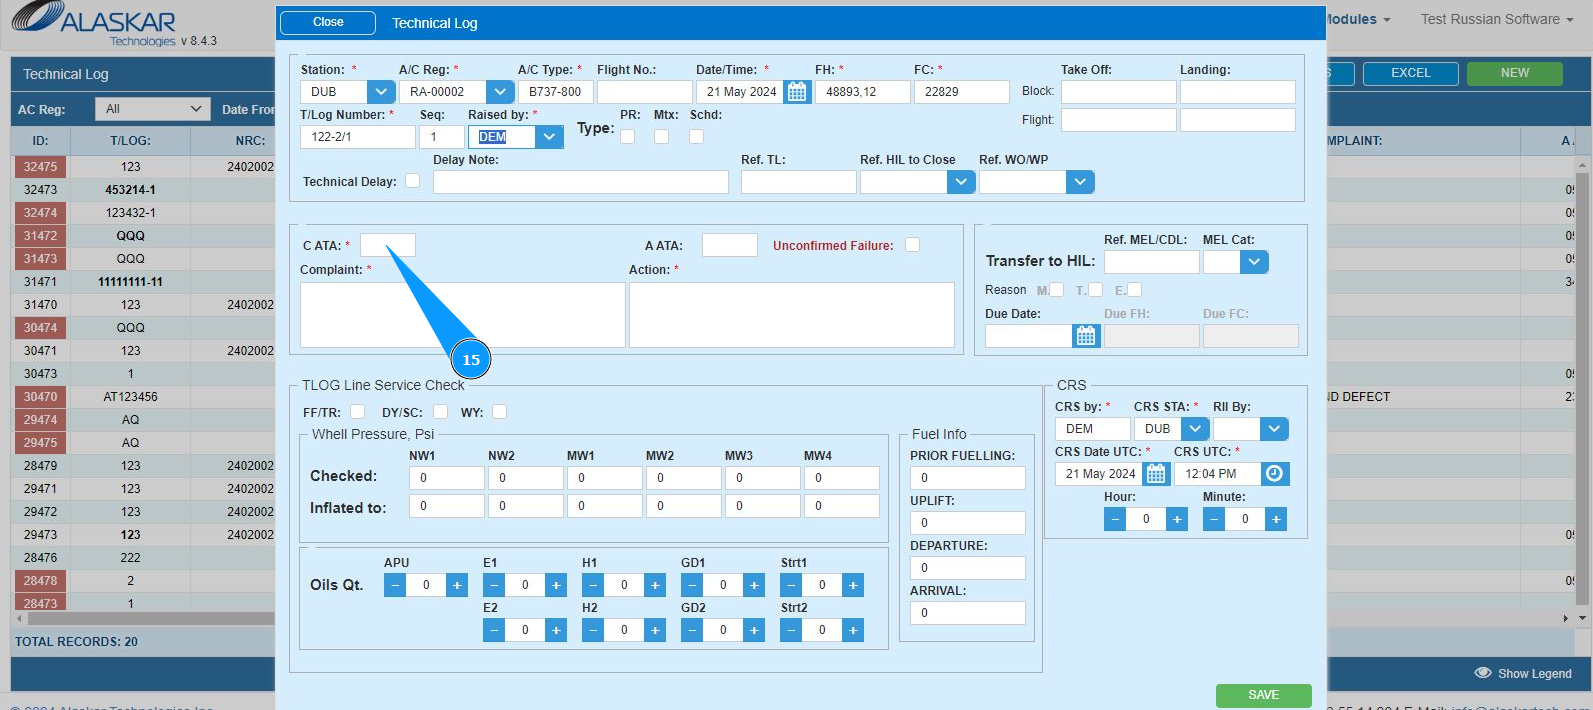Check the Schd type checkbox
1593x710 pixels.
[696, 136]
